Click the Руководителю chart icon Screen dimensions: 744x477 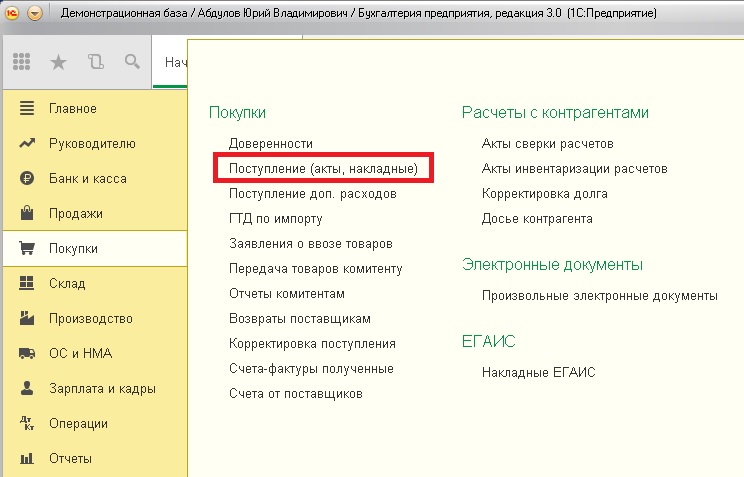point(27,143)
